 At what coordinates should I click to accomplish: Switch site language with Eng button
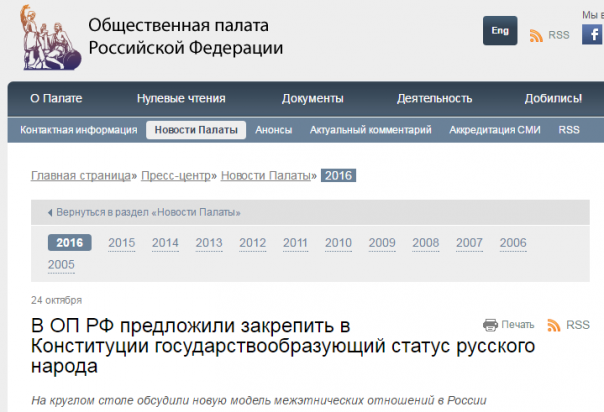click(x=500, y=30)
